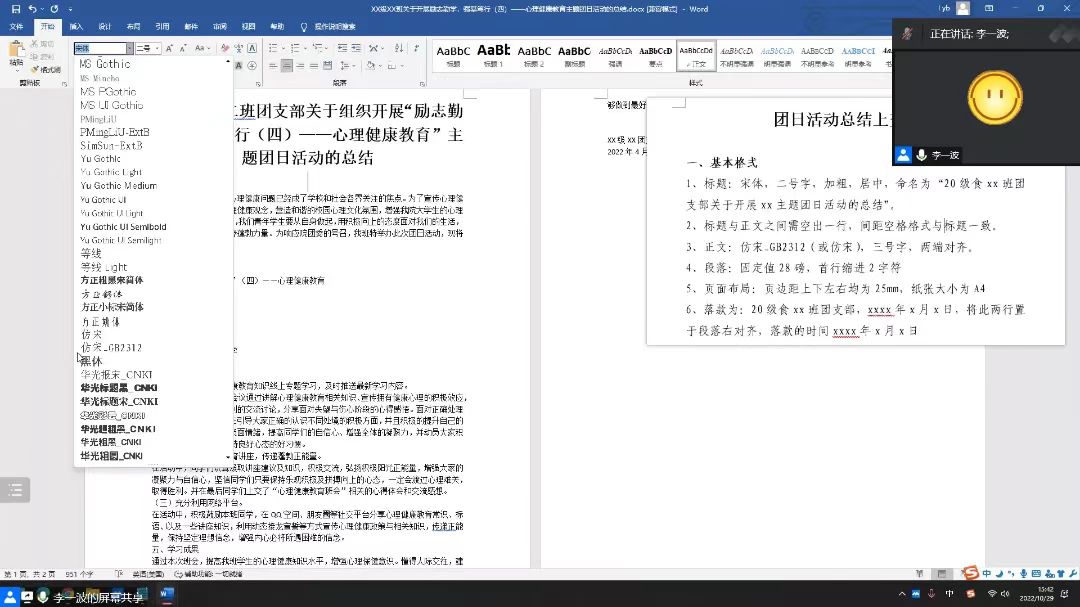This screenshot has height=607, width=1080.
Task: Click the Save icon in quick access toolbar
Action: (x=14, y=9)
